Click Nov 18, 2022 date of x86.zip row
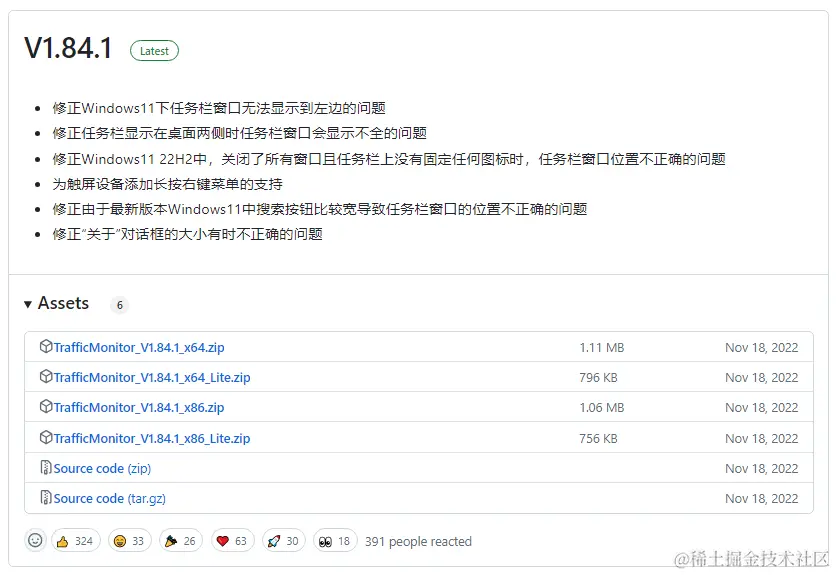The image size is (836, 575). [x=761, y=408]
